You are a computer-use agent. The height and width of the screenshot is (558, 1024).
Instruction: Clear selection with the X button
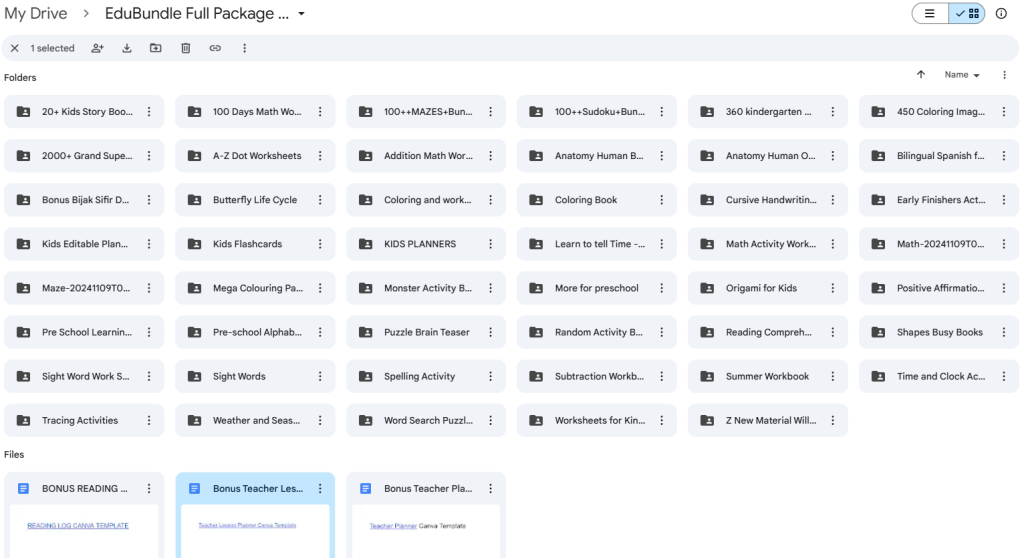(14, 48)
